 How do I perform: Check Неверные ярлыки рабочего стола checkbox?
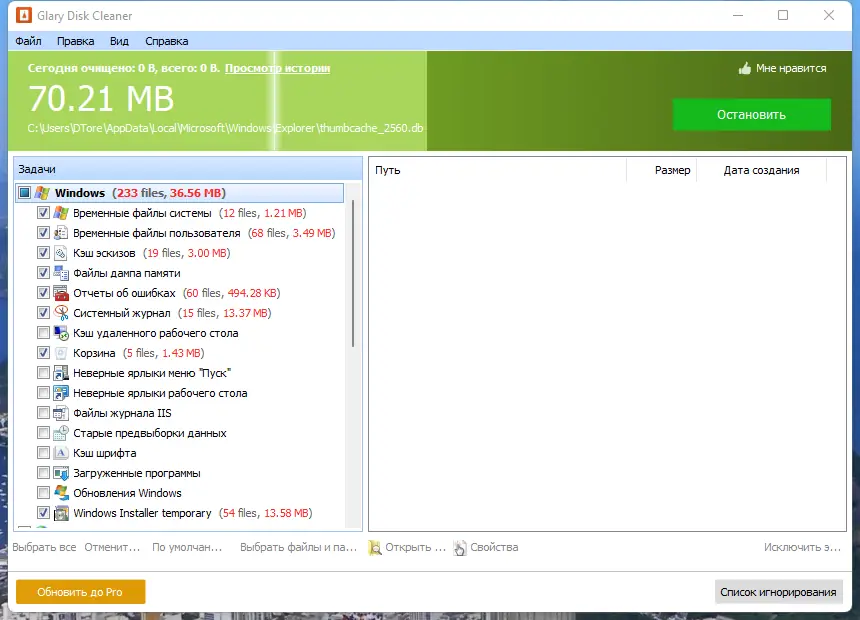43,393
